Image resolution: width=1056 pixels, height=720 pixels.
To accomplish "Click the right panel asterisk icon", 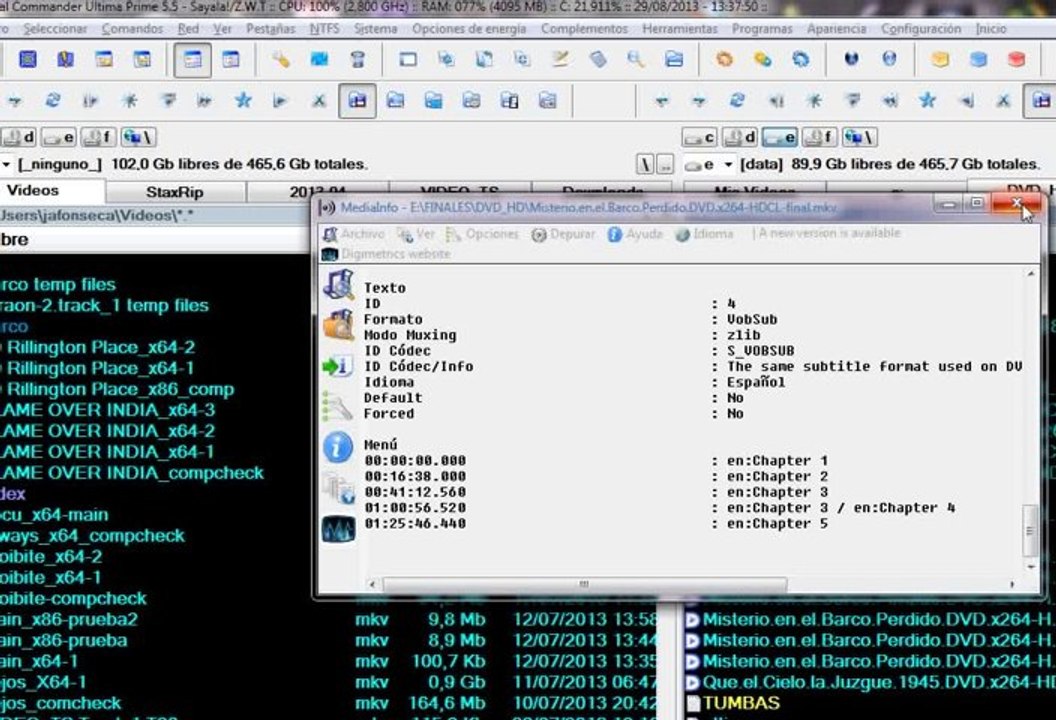I will 814,101.
